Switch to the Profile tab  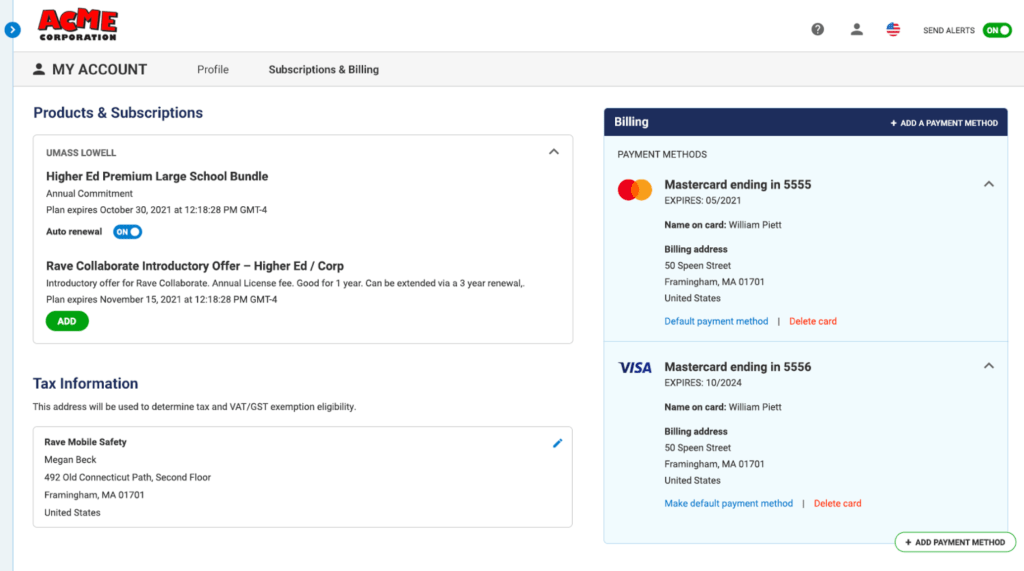(213, 70)
